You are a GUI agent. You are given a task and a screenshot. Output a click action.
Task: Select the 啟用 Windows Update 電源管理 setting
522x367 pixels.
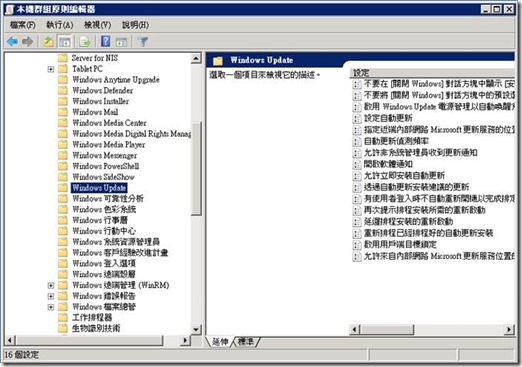439,107
